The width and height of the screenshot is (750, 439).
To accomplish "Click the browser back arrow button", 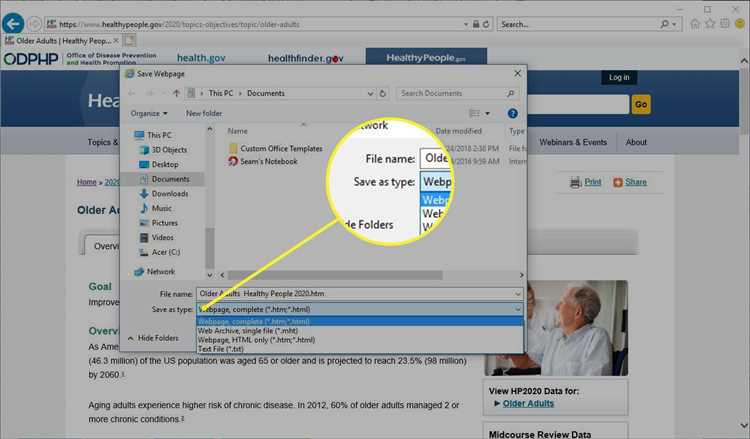I will 13,23.
